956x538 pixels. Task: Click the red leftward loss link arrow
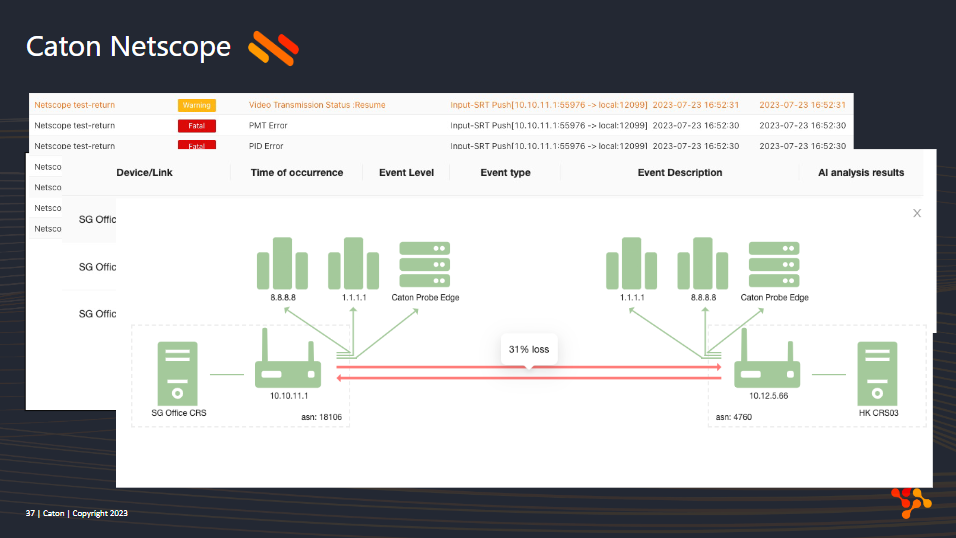pyautogui.click(x=529, y=378)
